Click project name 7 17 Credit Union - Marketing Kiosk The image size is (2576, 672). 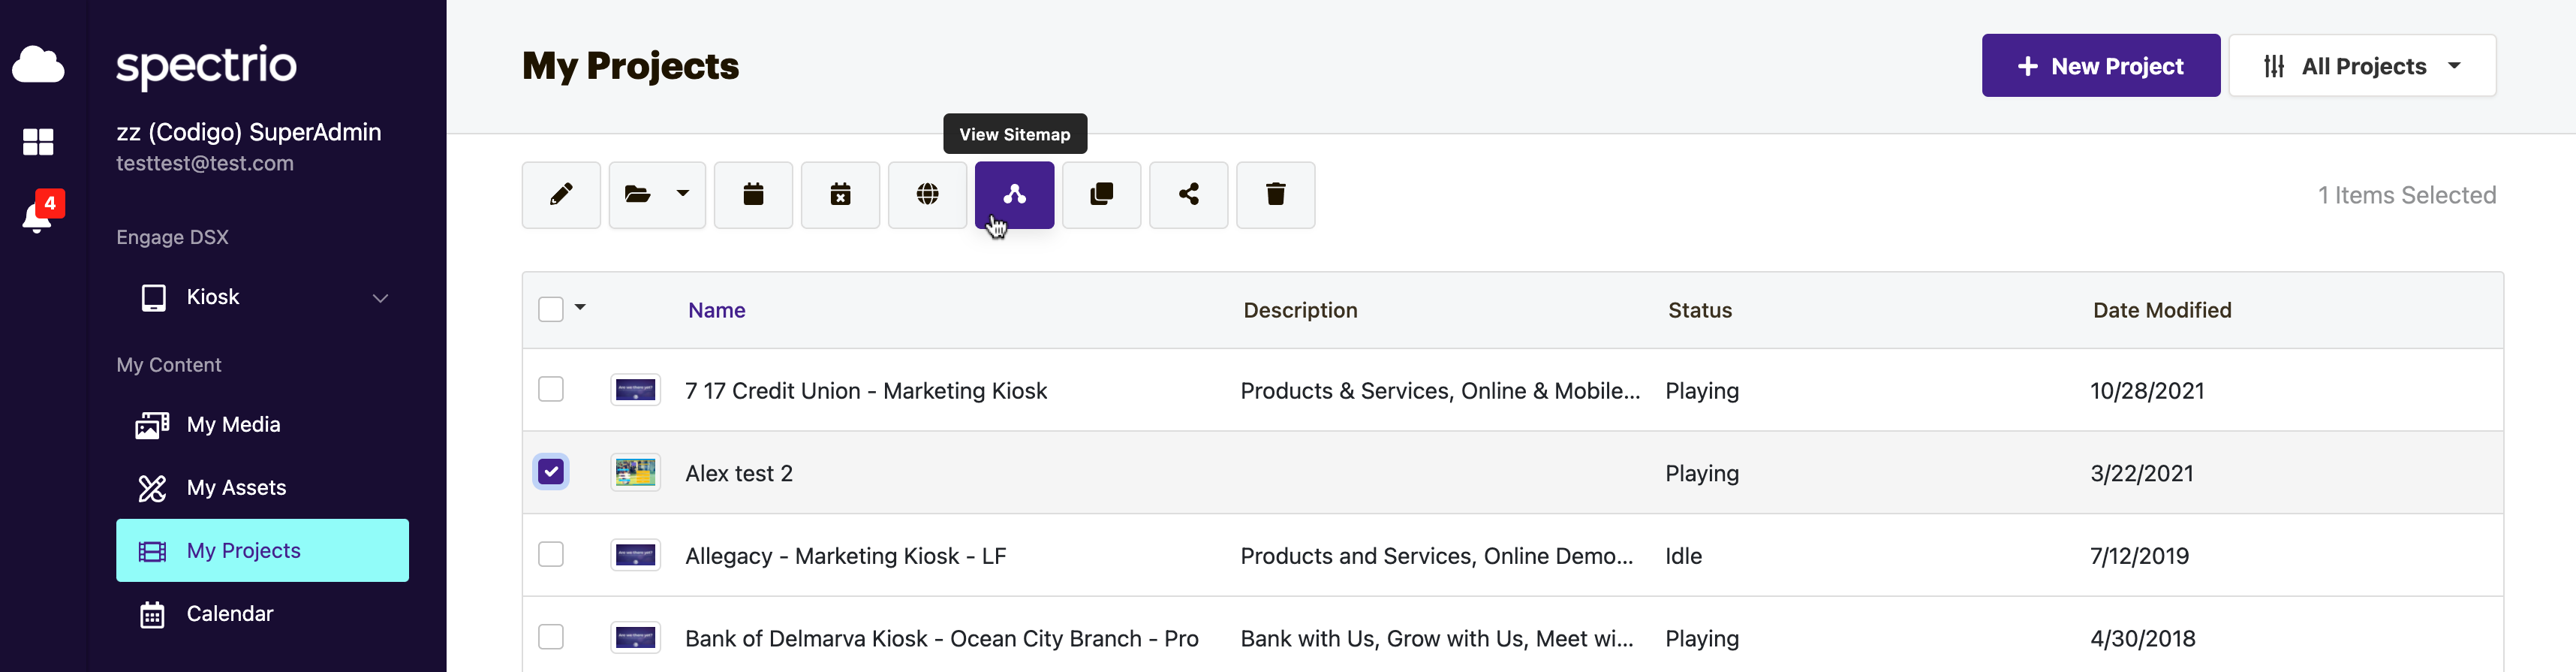(866, 391)
